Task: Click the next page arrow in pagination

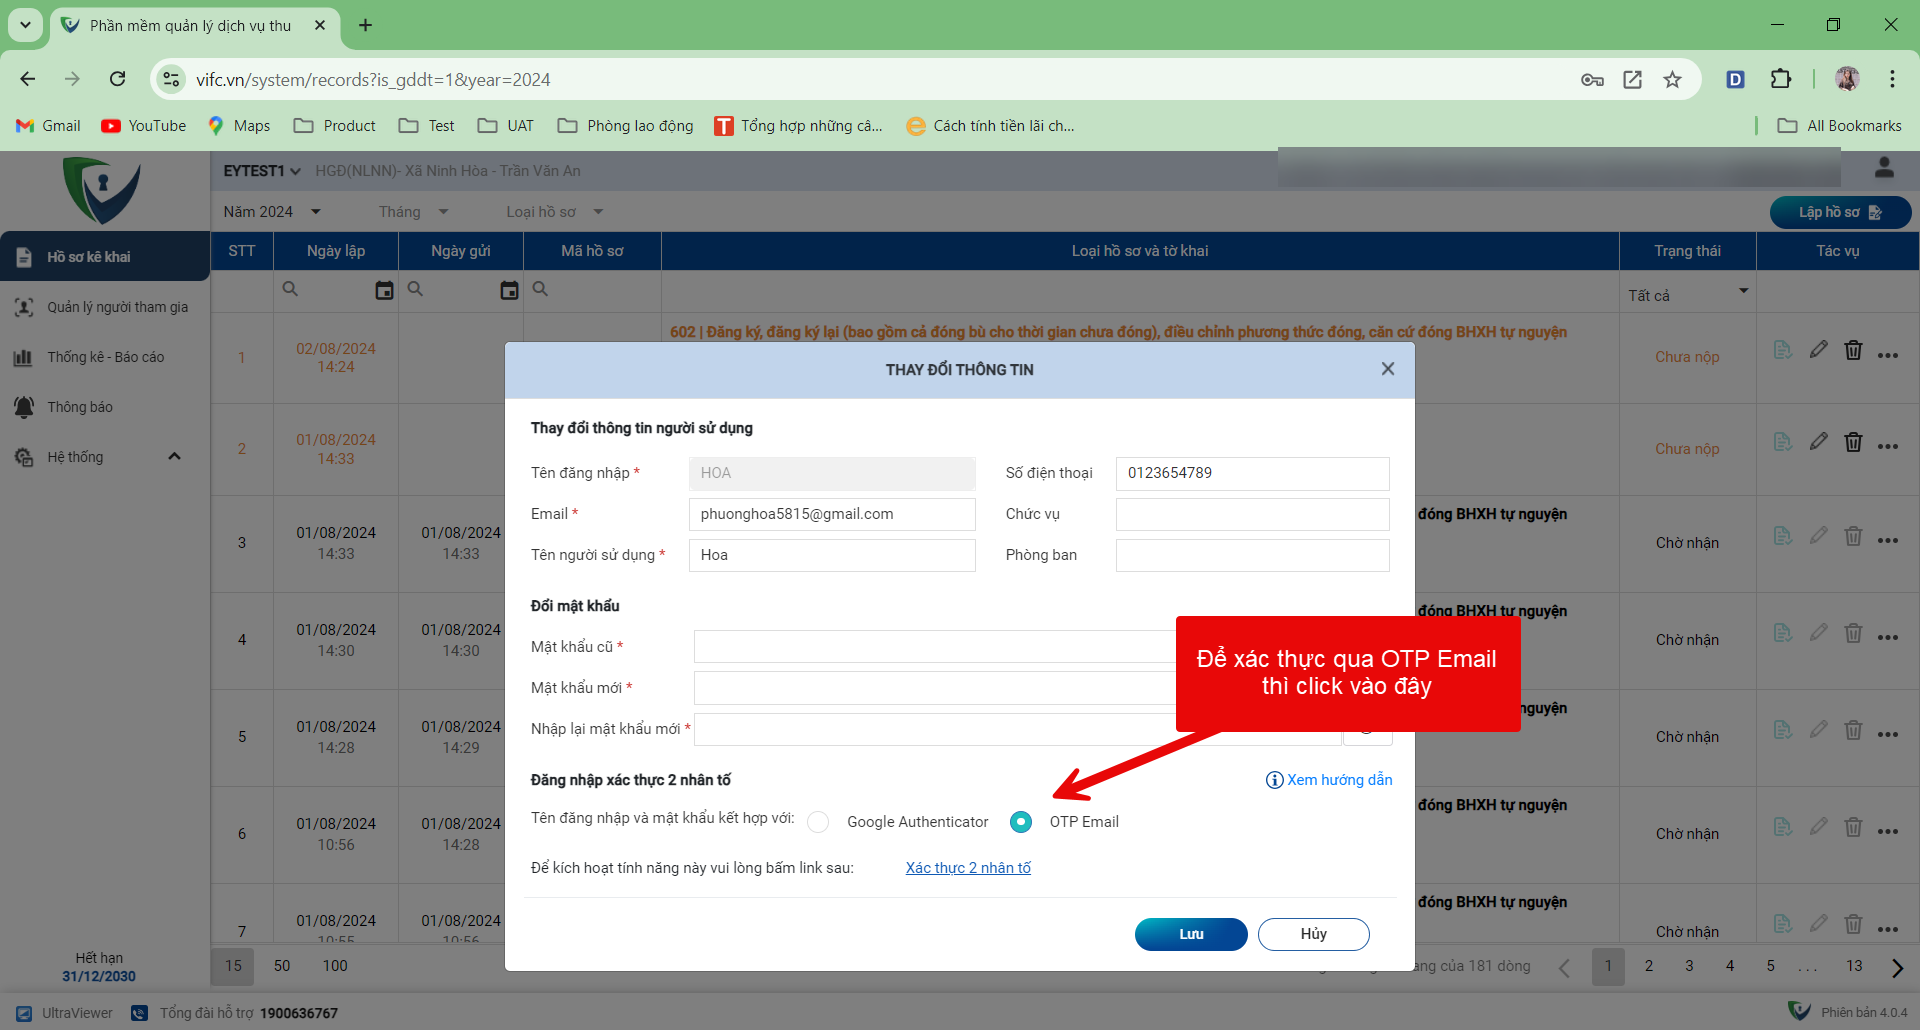Action: 1897,967
